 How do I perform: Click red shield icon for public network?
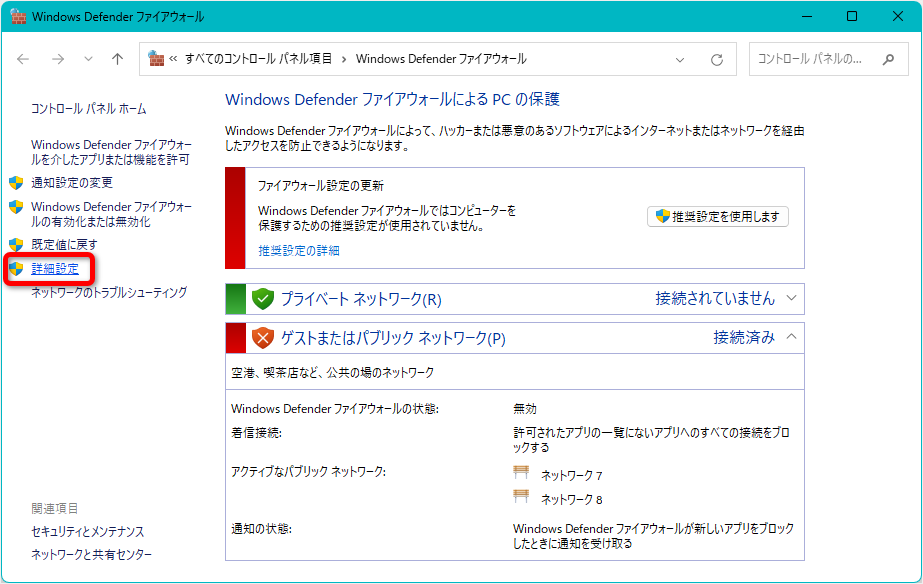pos(263,338)
